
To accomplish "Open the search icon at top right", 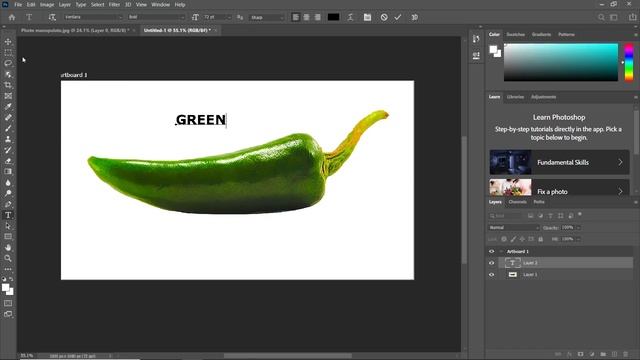I will point(601,17).
